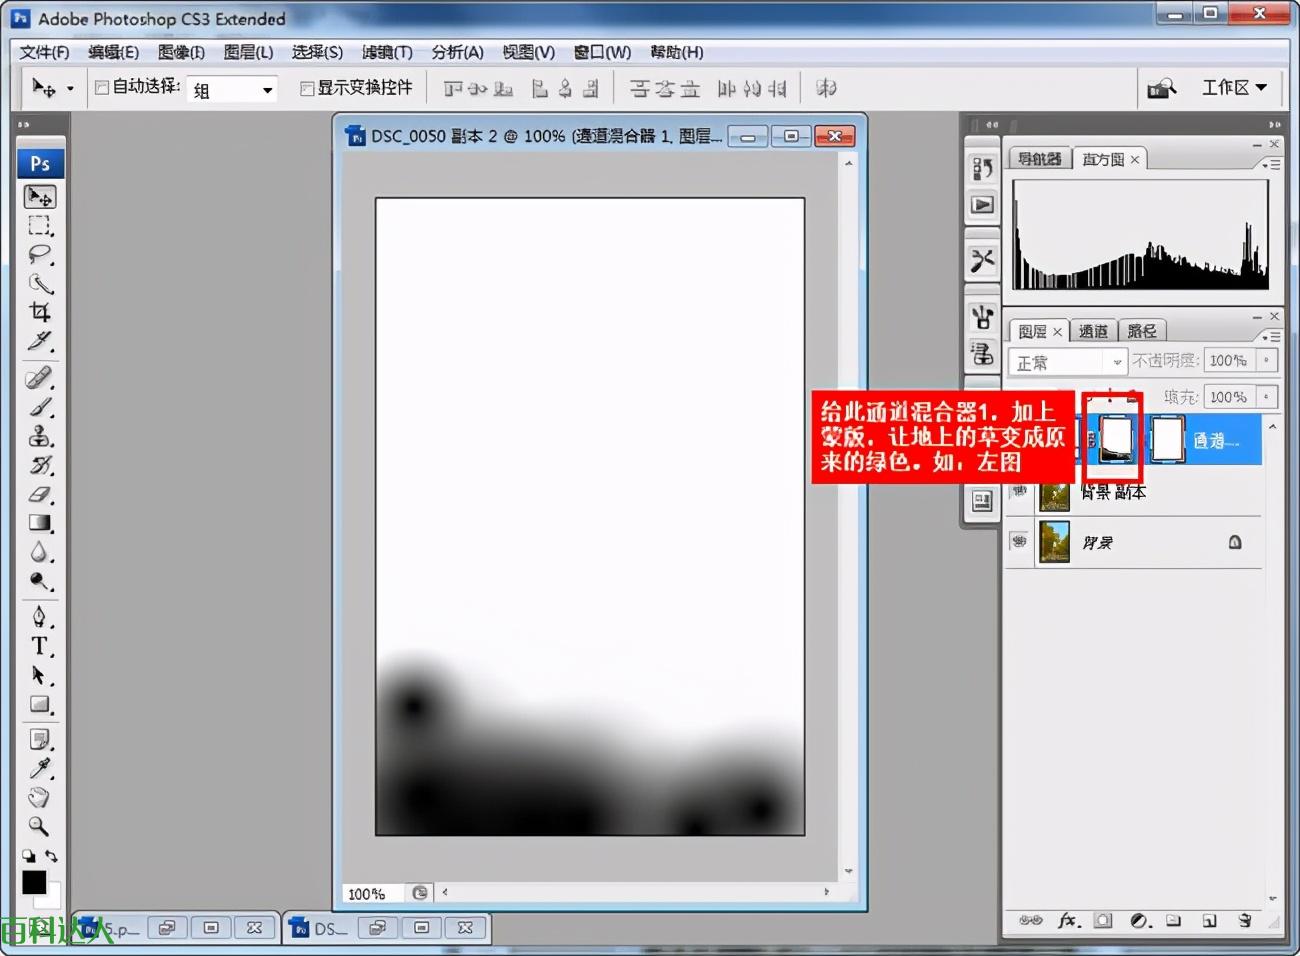Expand the 工作区 workspace menu
The image size is (1300, 956).
click(x=1234, y=88)
